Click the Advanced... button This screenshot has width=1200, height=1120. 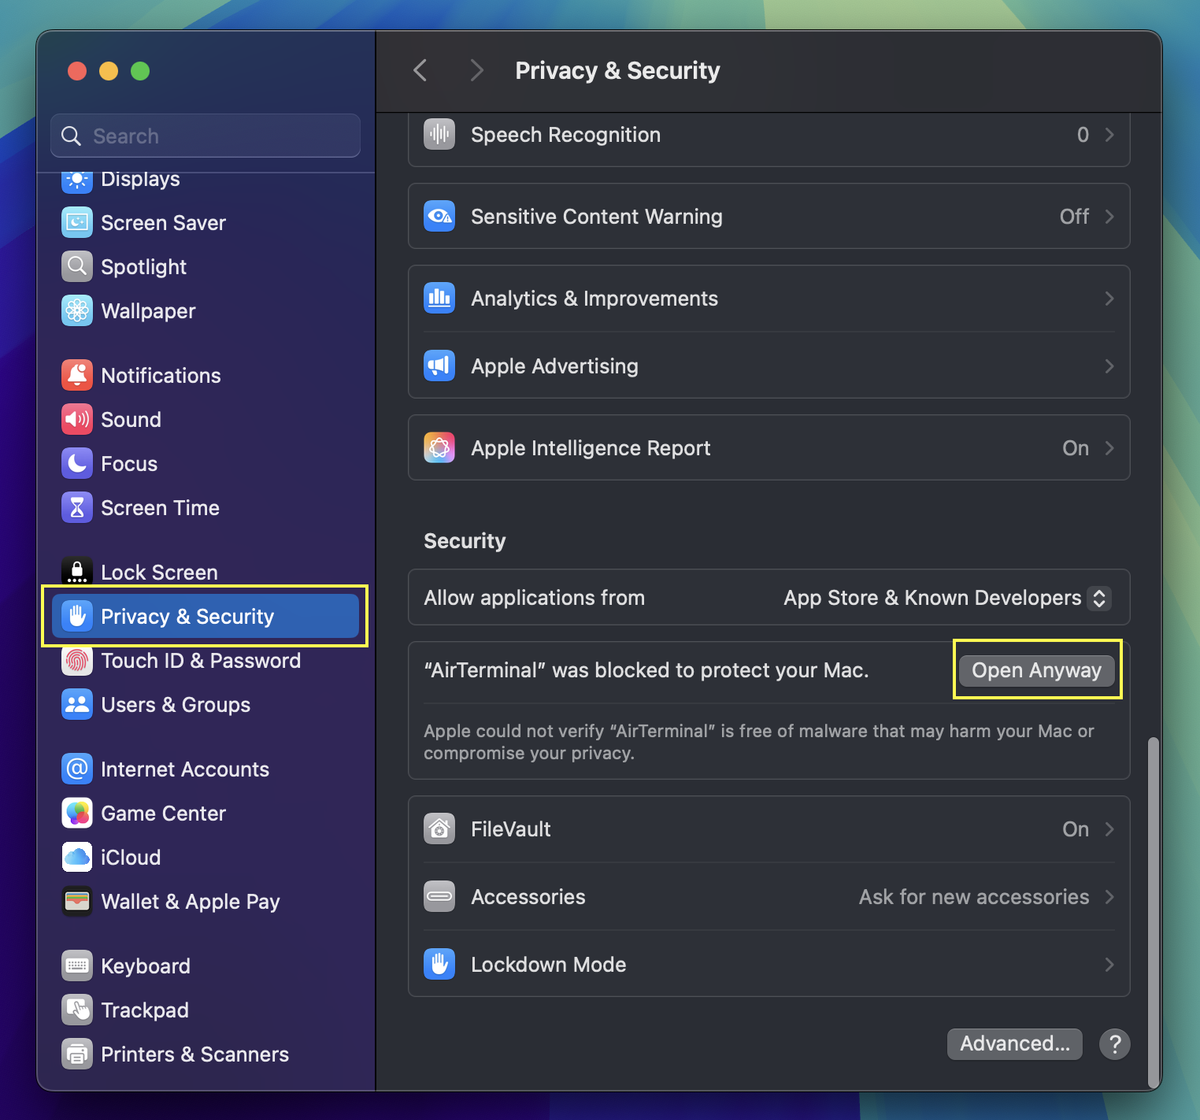point(1015,1043)
